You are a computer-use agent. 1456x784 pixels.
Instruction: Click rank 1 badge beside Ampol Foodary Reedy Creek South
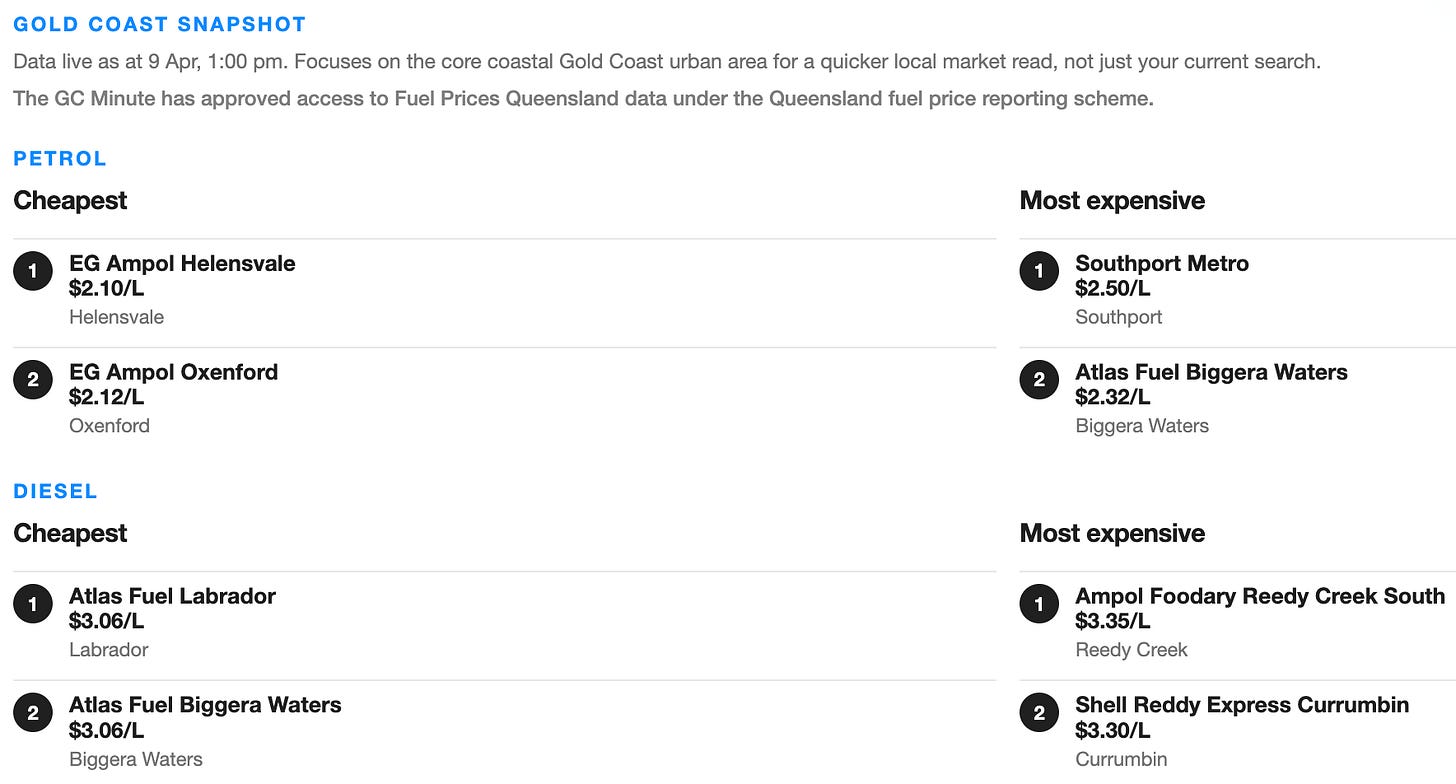pos(1039,603)
